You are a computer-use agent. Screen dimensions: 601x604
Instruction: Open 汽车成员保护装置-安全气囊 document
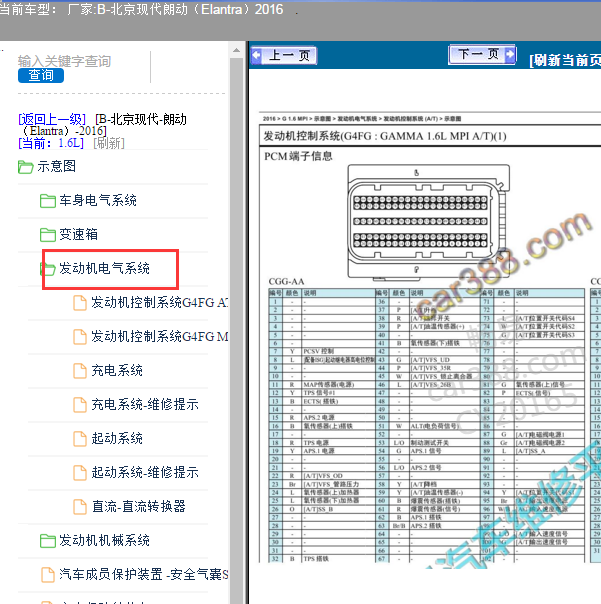143,574
